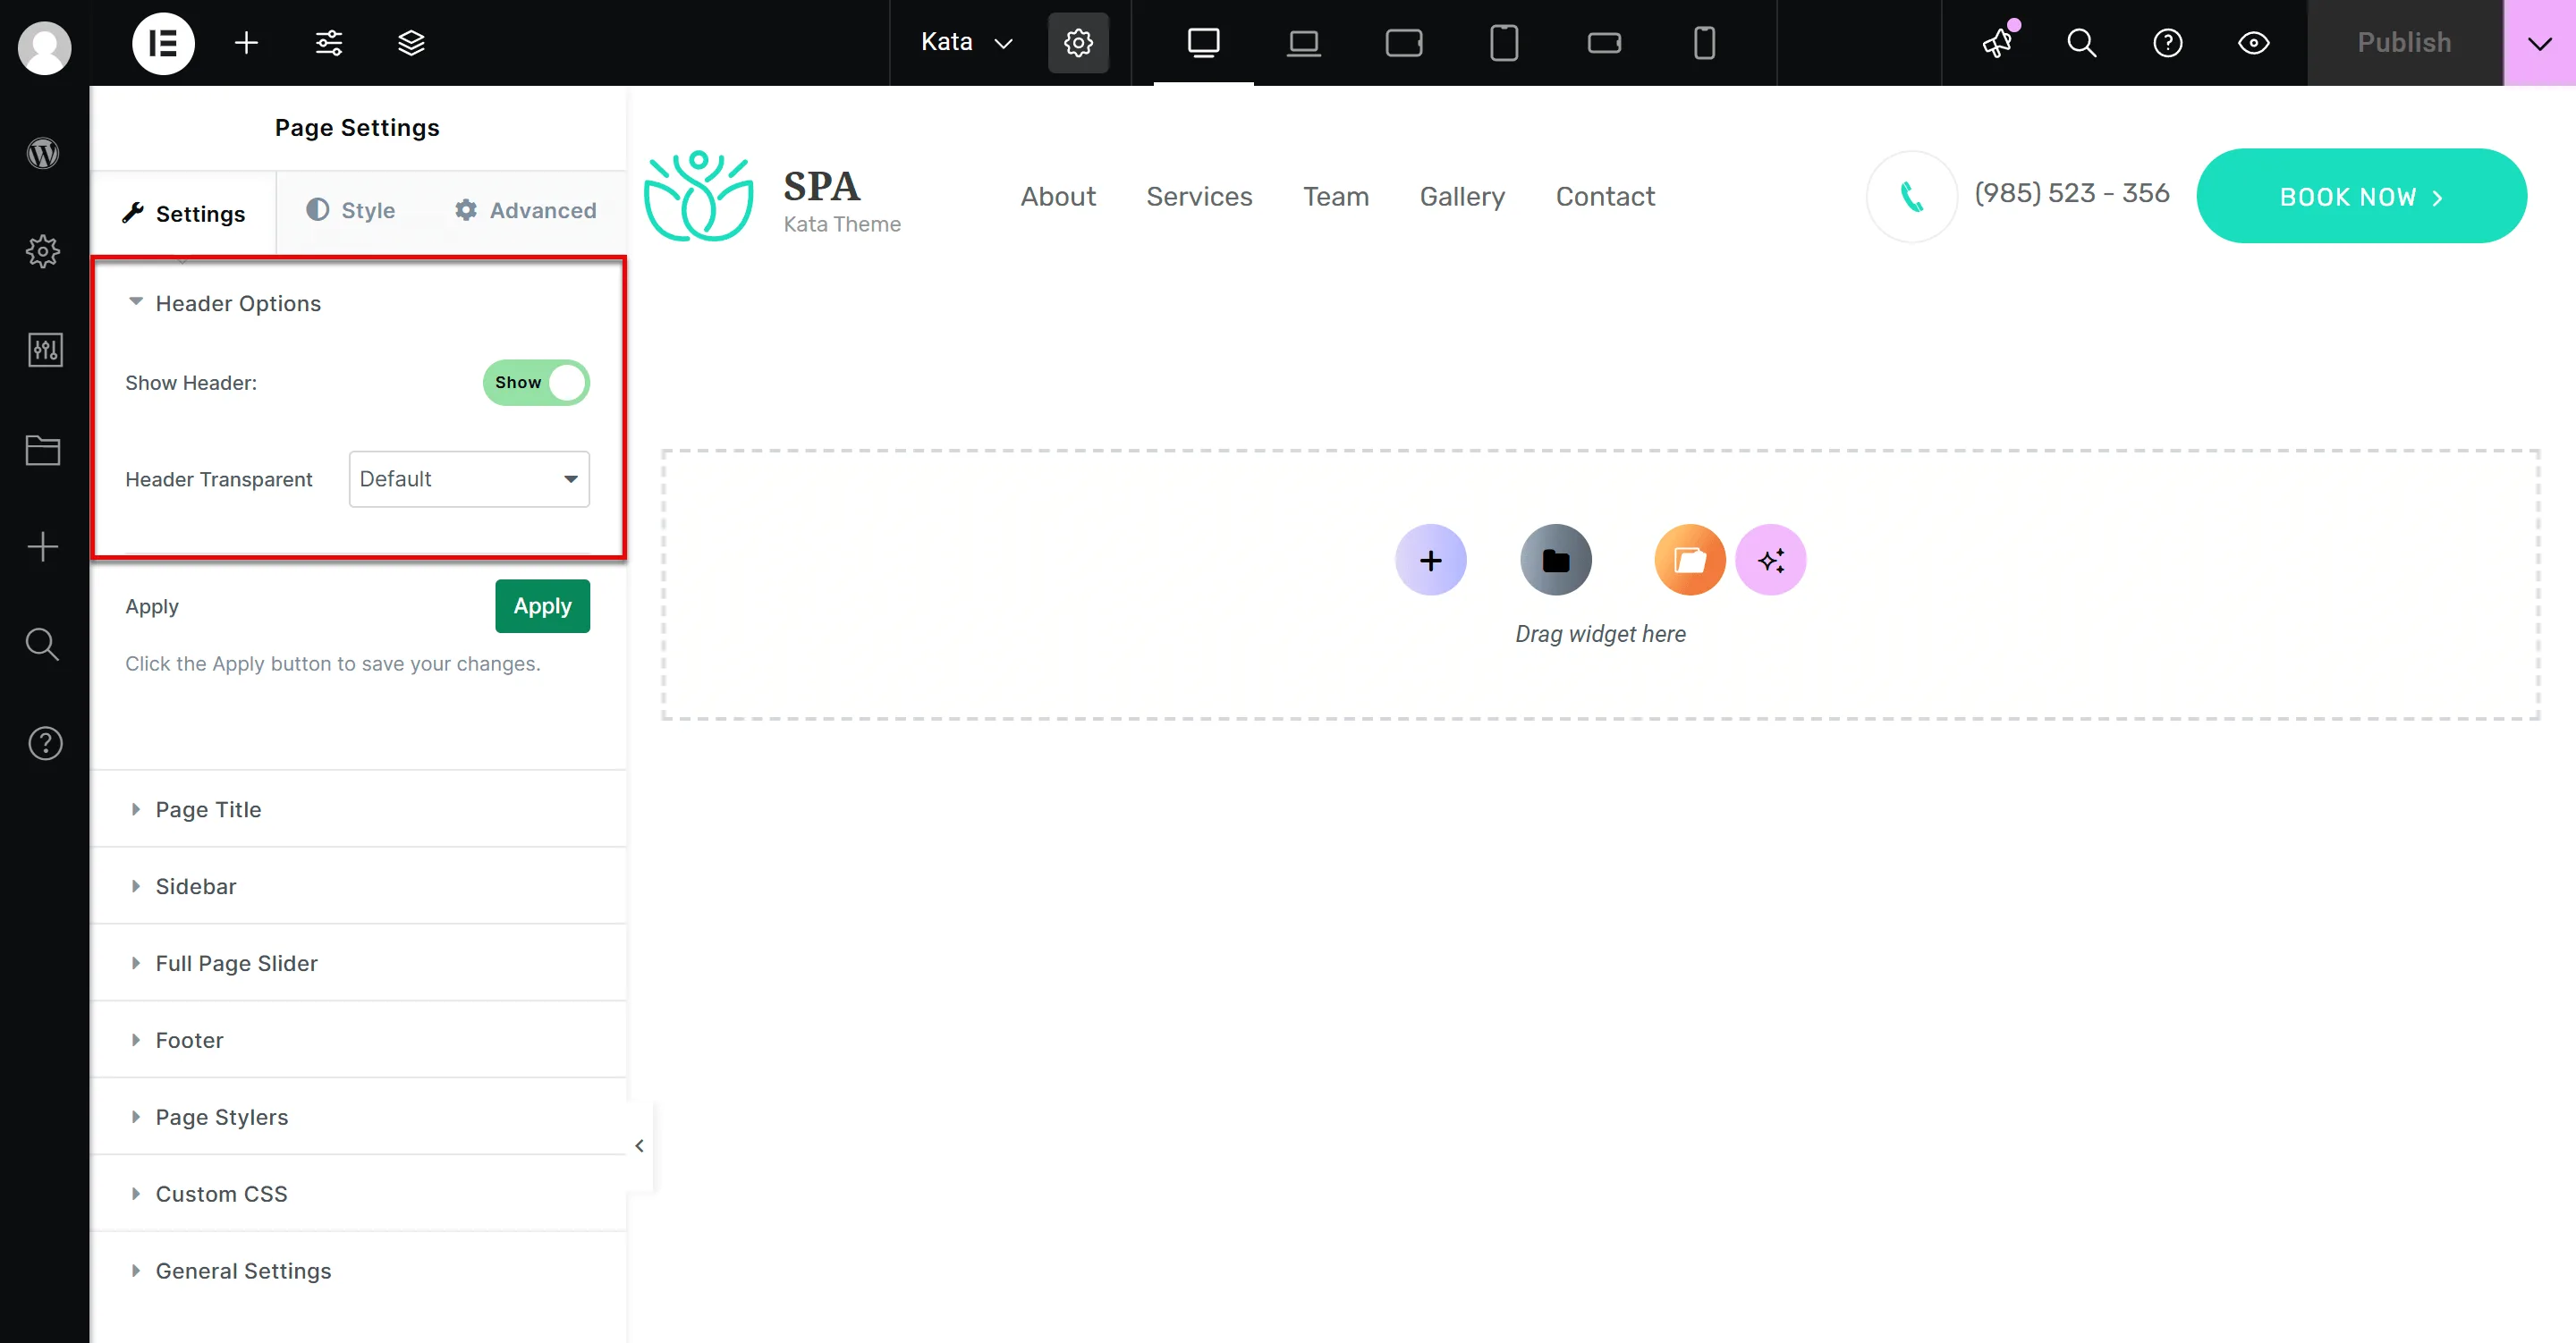This screenshot has width=2576, height=1343.
Task: Expand the Footer section
Action: pos(358,1040)
